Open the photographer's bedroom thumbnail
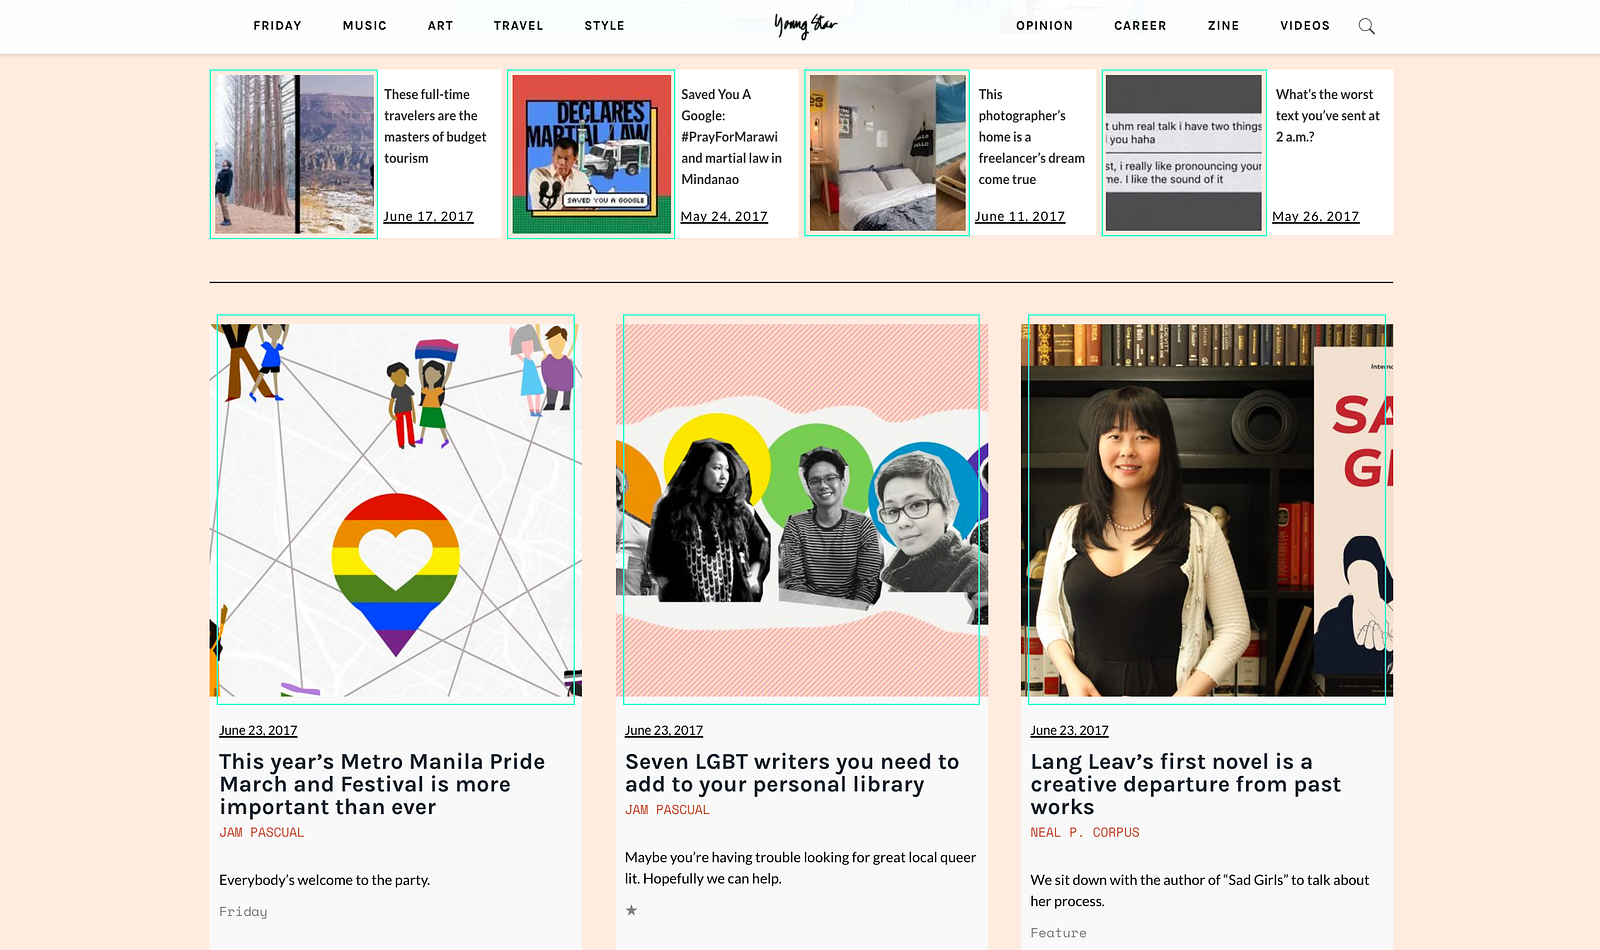This screenshot has width=1600, height=950. point(887,153)
